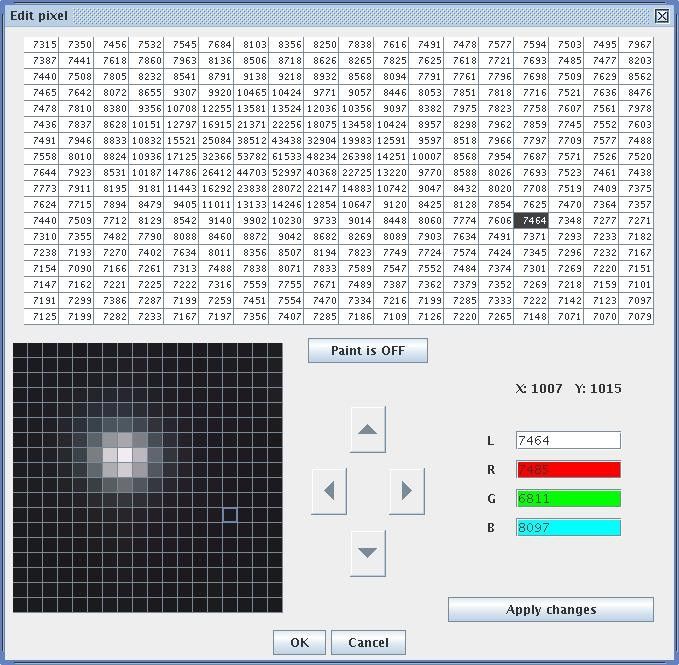Select table cell with value 7079
679x665 pixels.
pyautogui.click(x=636, y=316)
